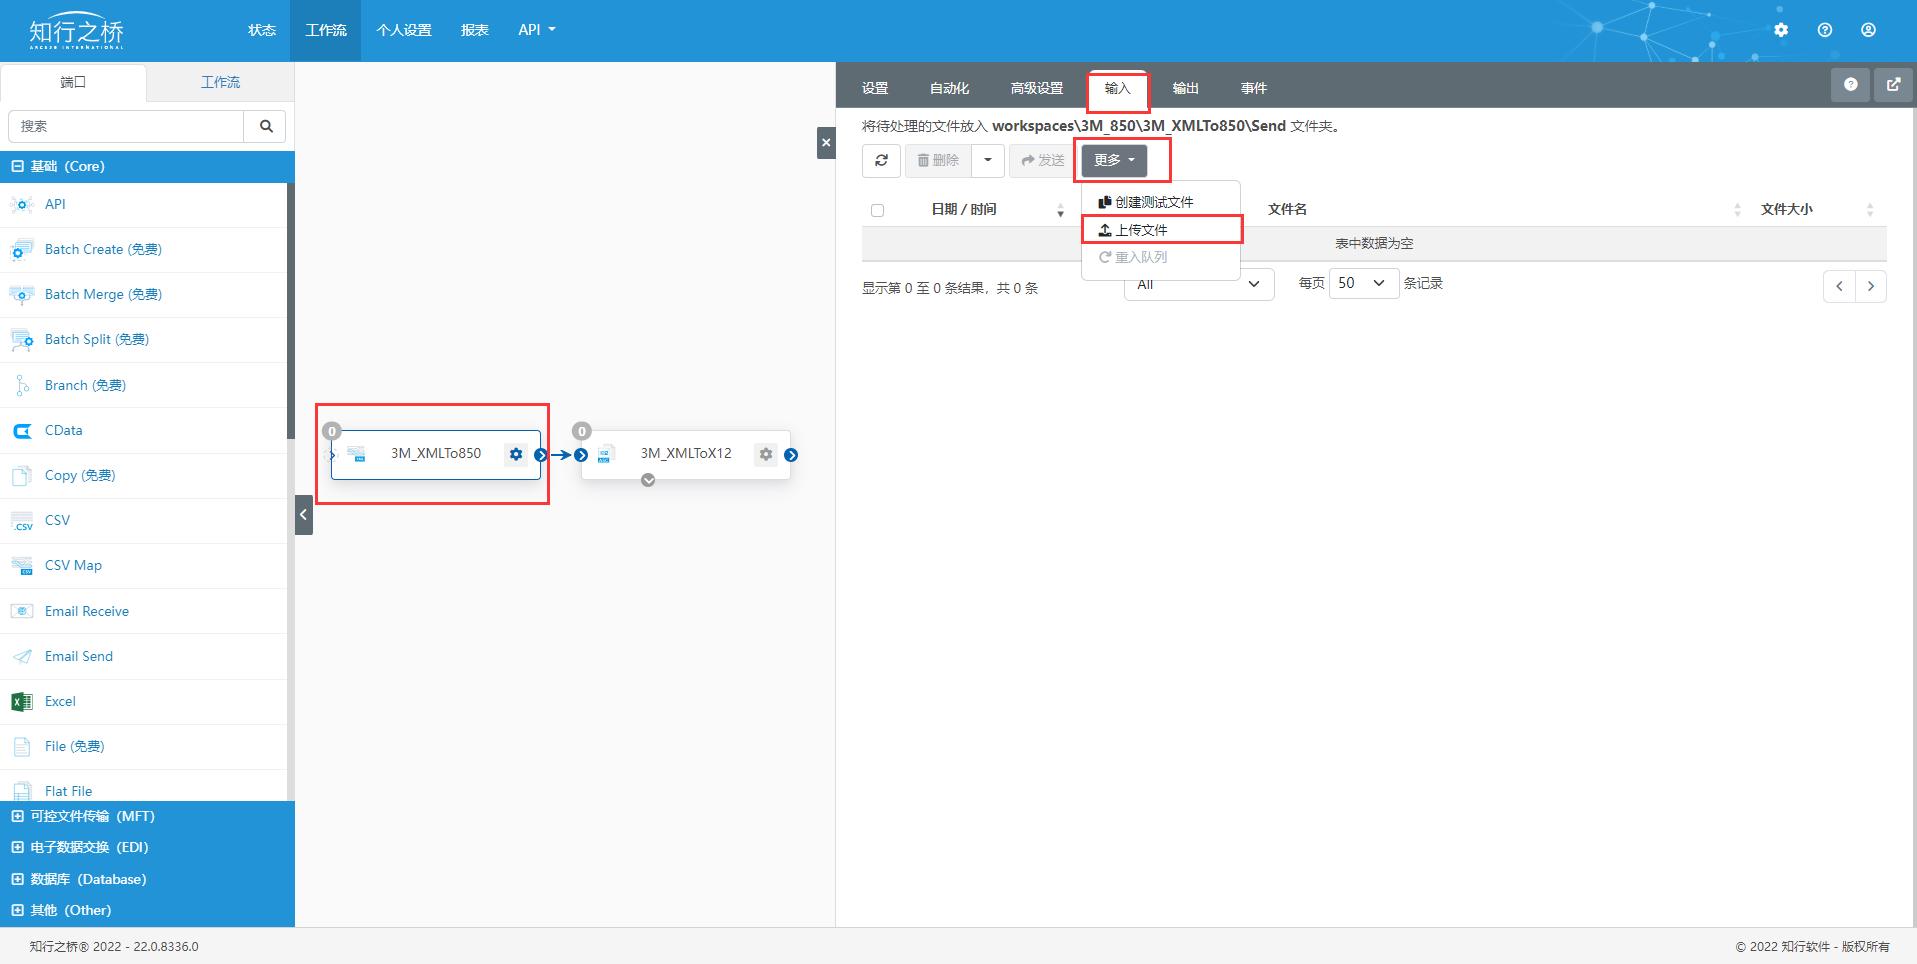Open the user account icon
This screenshot has height=964, width=1917.
tap(1868, 30)
